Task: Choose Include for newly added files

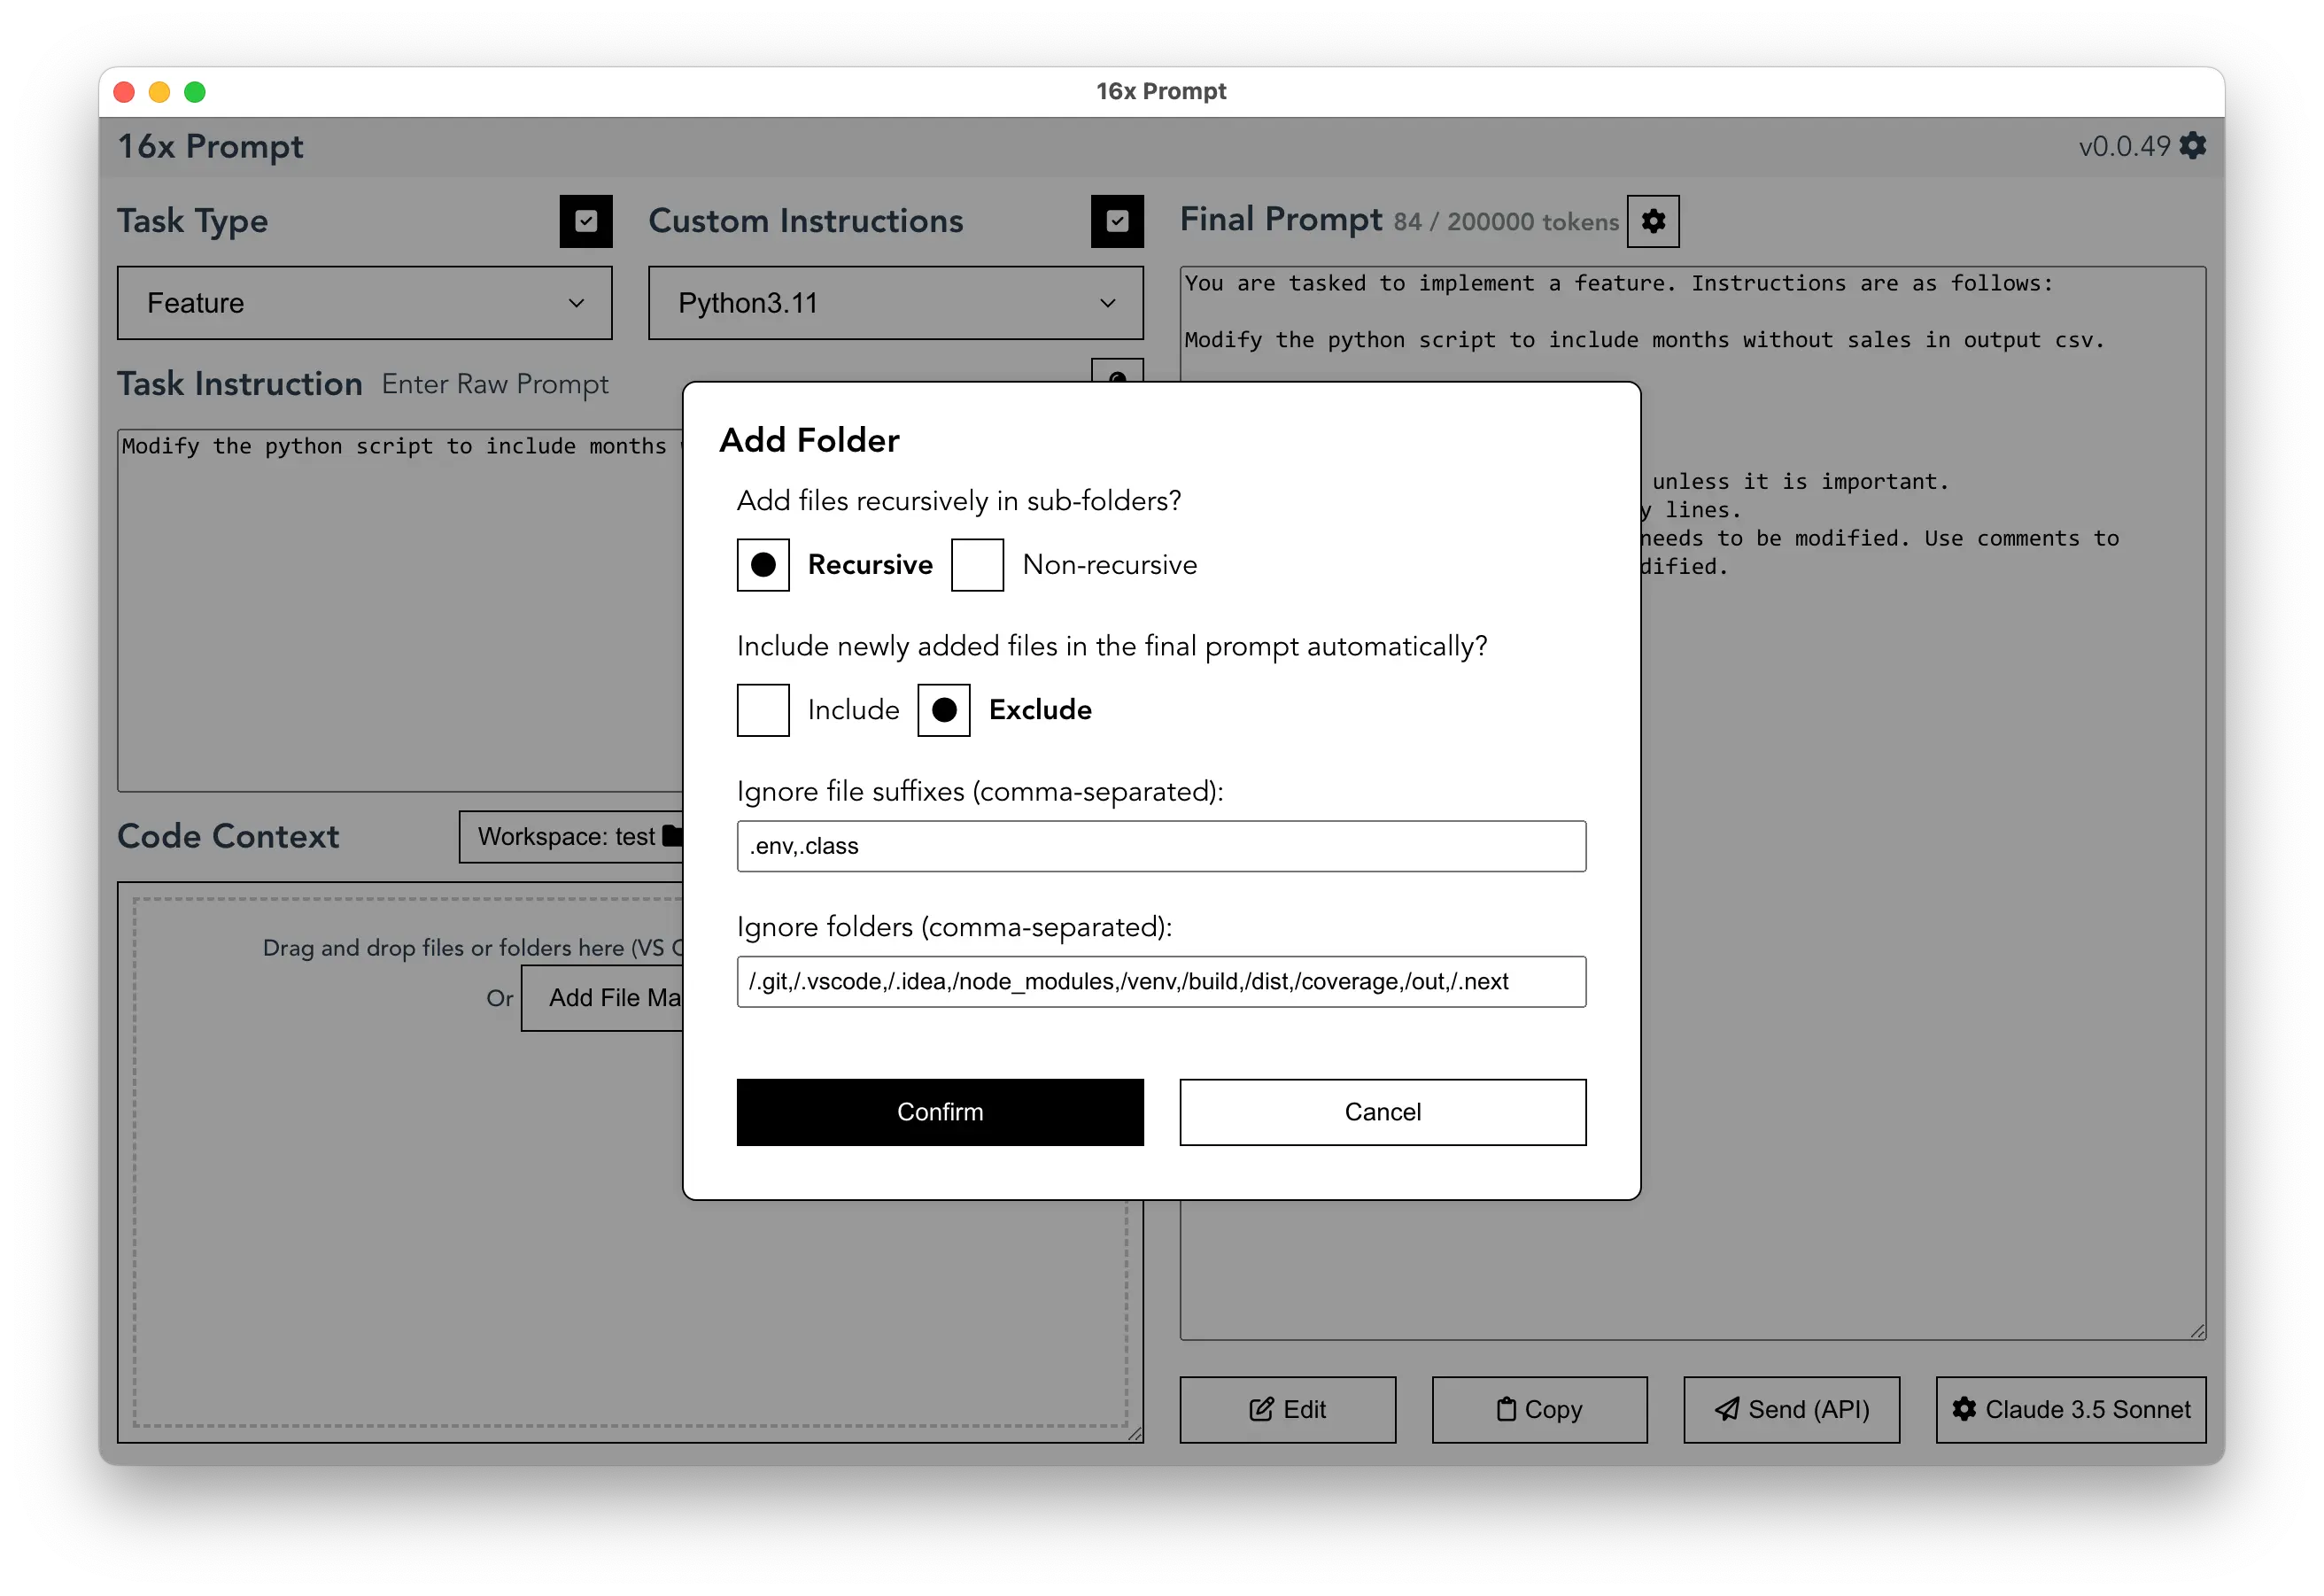Action: point(763,710)
